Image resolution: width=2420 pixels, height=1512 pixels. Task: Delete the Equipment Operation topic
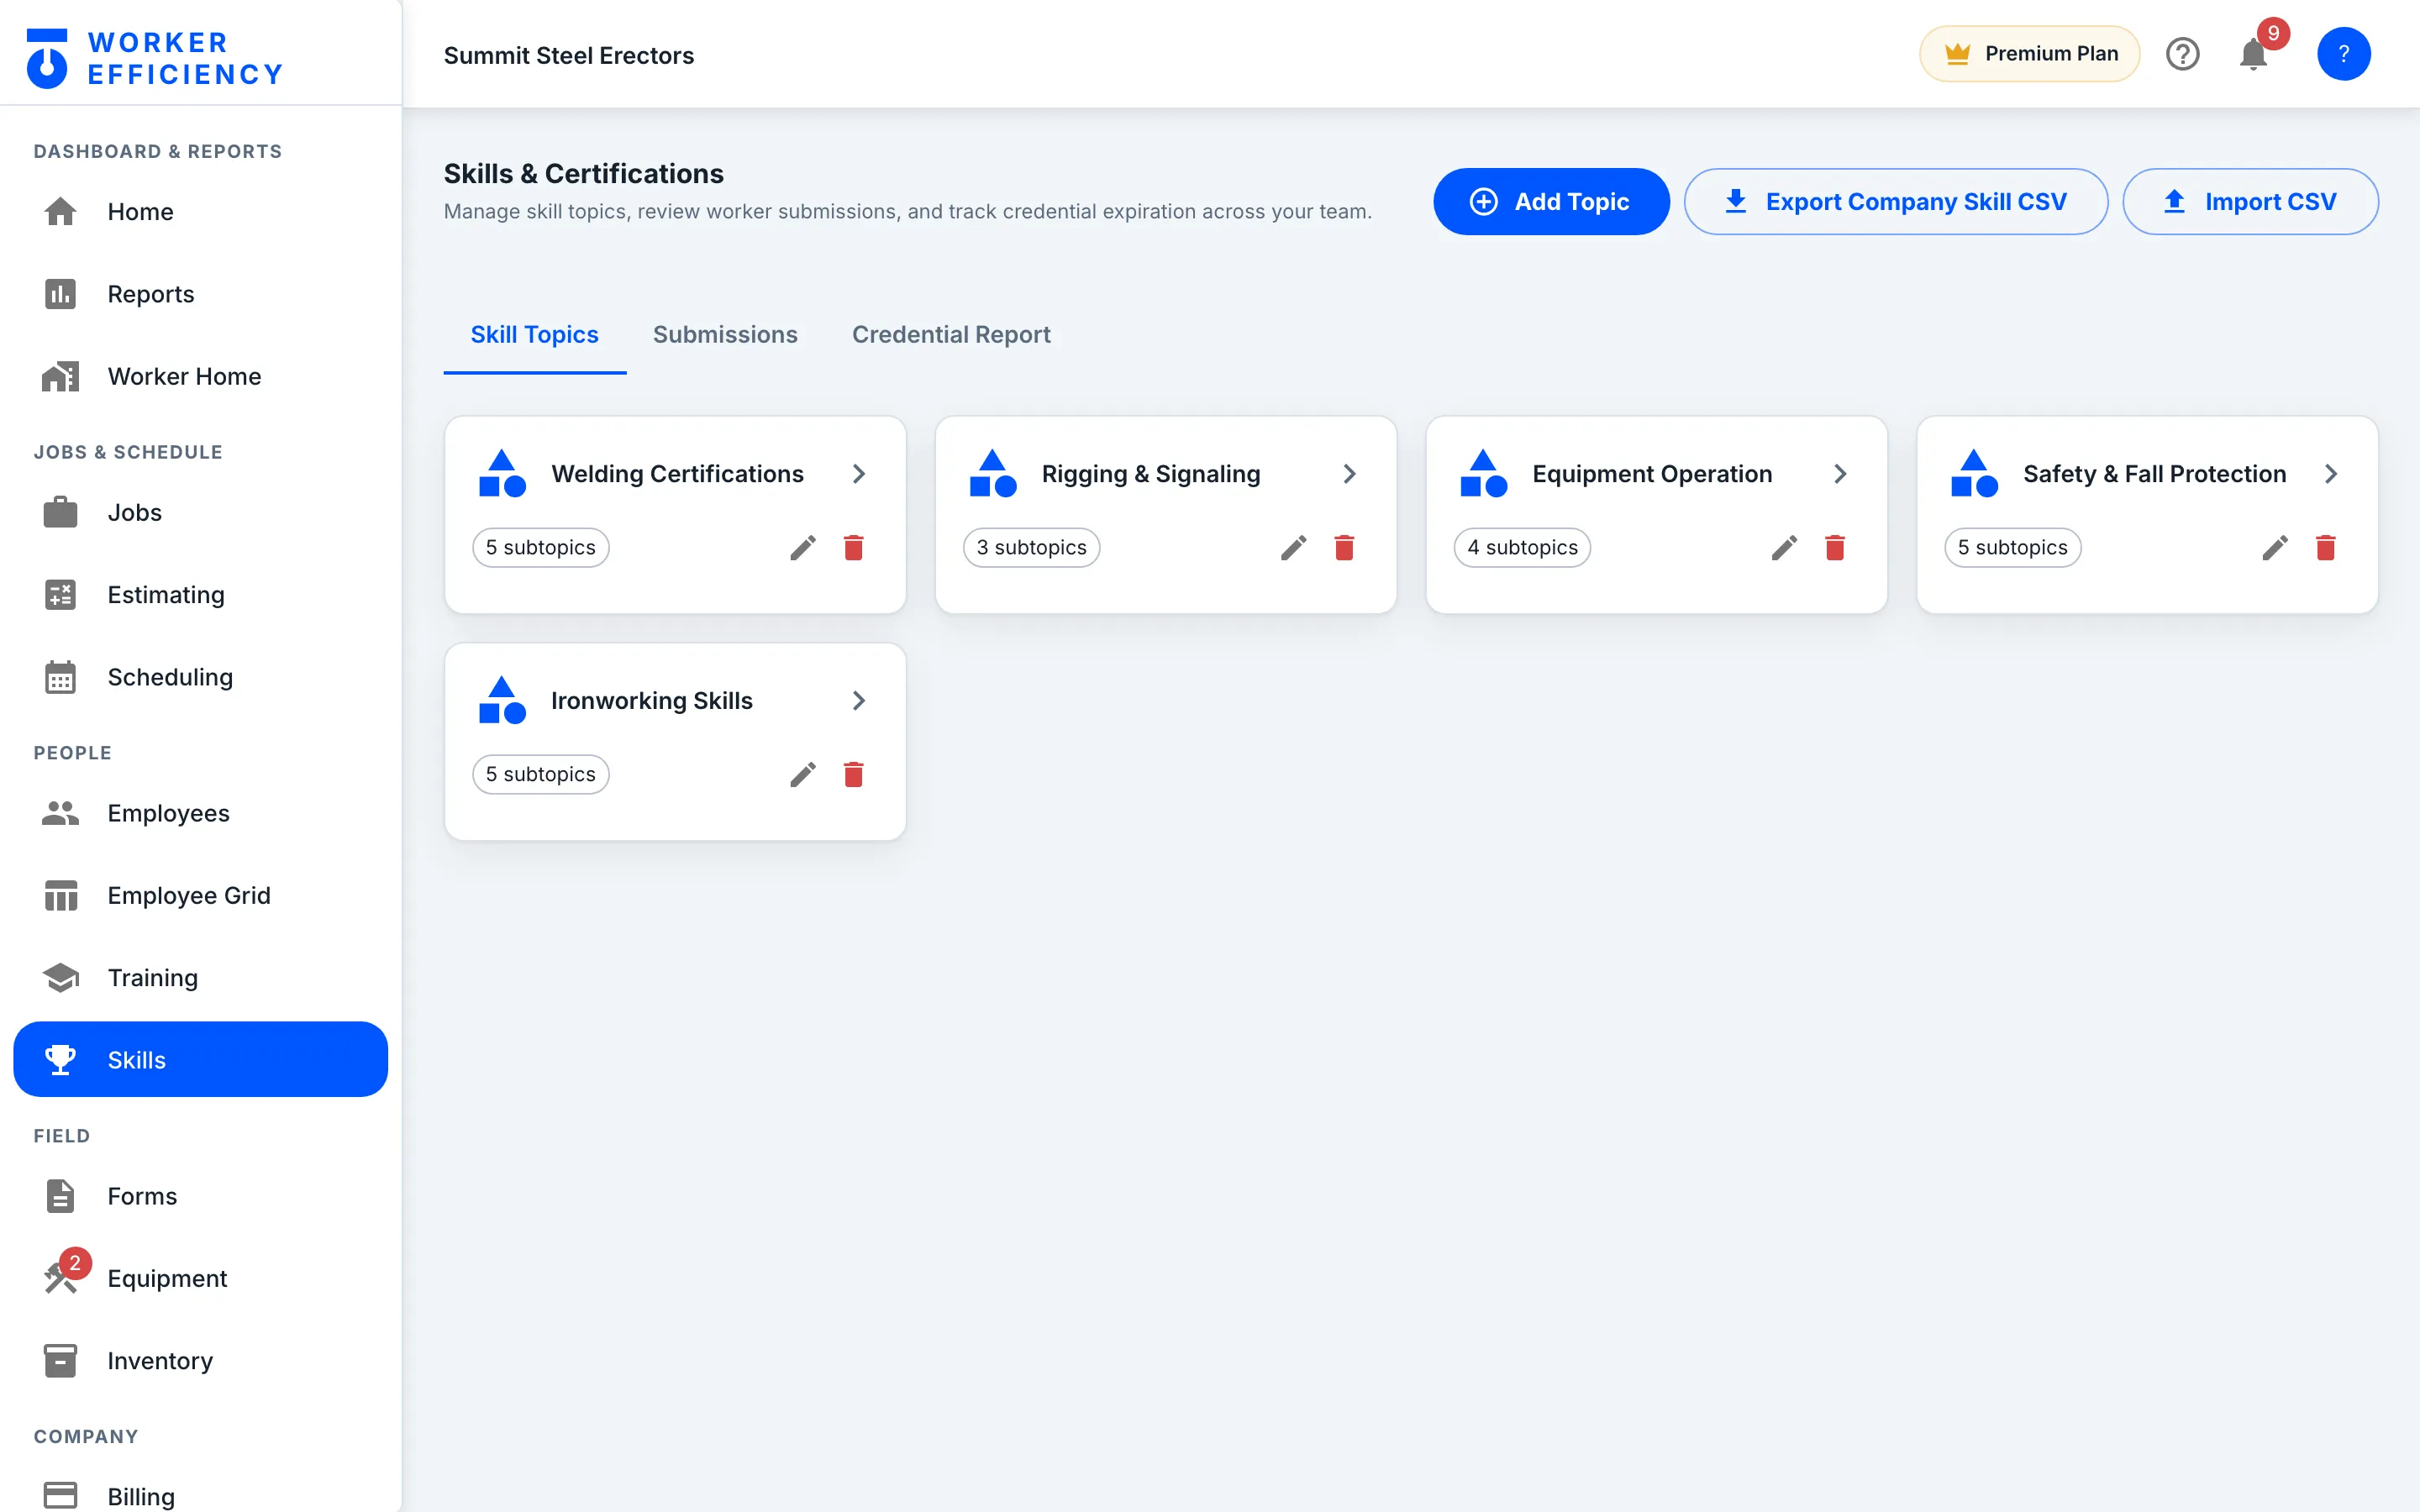1835,548
